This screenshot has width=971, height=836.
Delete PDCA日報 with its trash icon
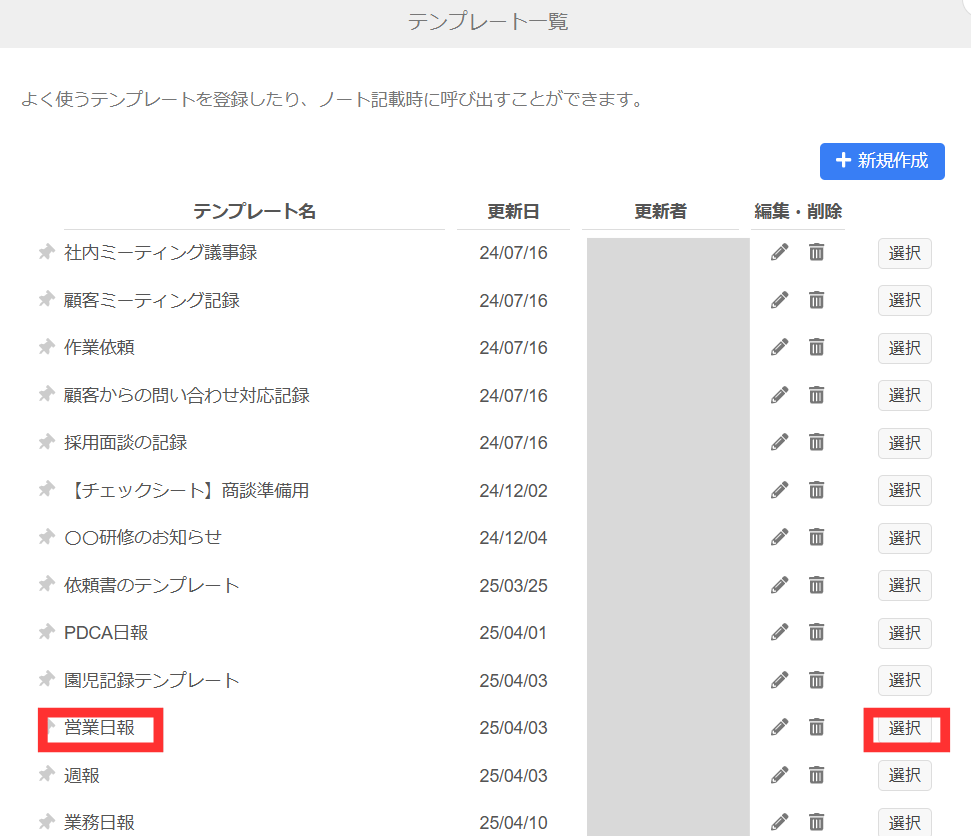tap(816, 632)
